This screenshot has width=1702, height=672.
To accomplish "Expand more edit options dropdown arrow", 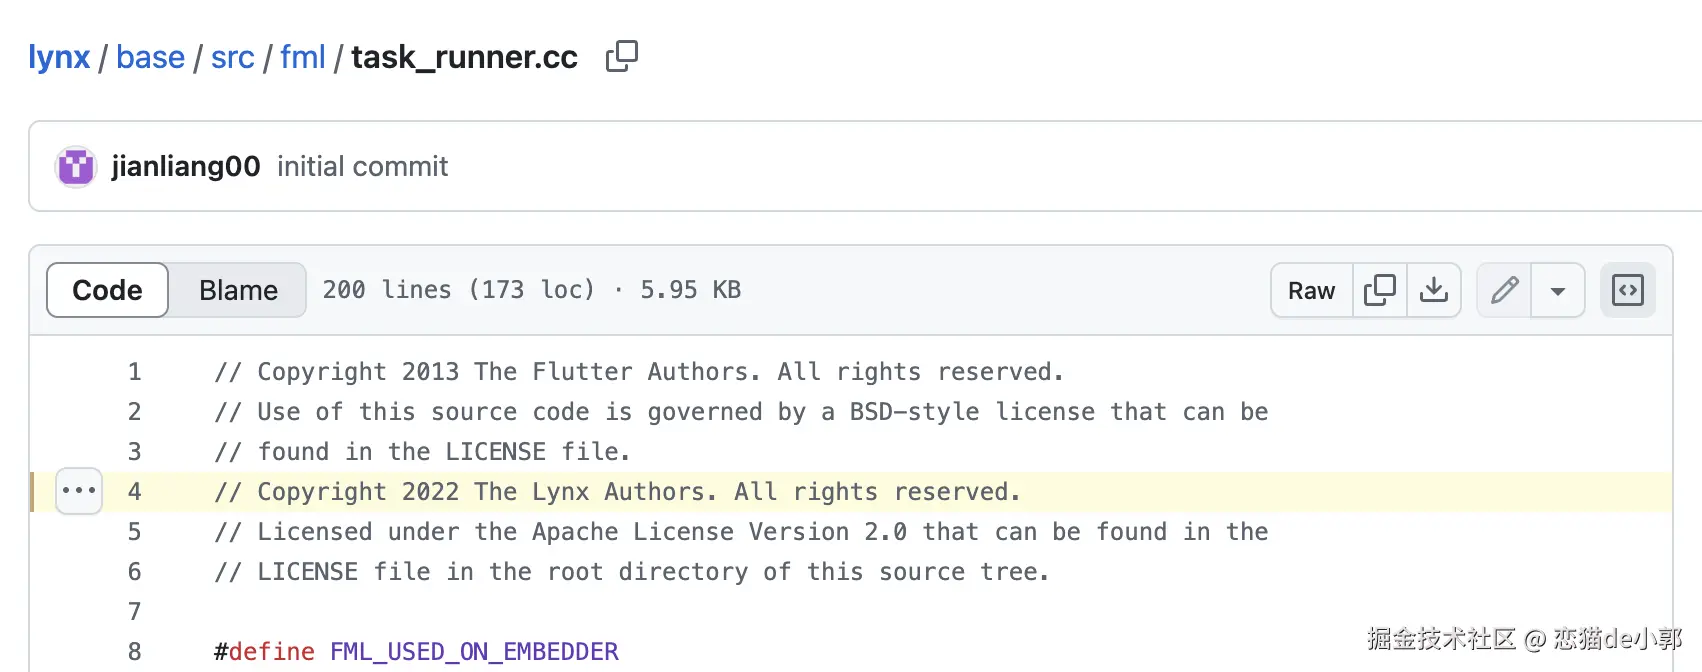I will tap(1557, 290).
